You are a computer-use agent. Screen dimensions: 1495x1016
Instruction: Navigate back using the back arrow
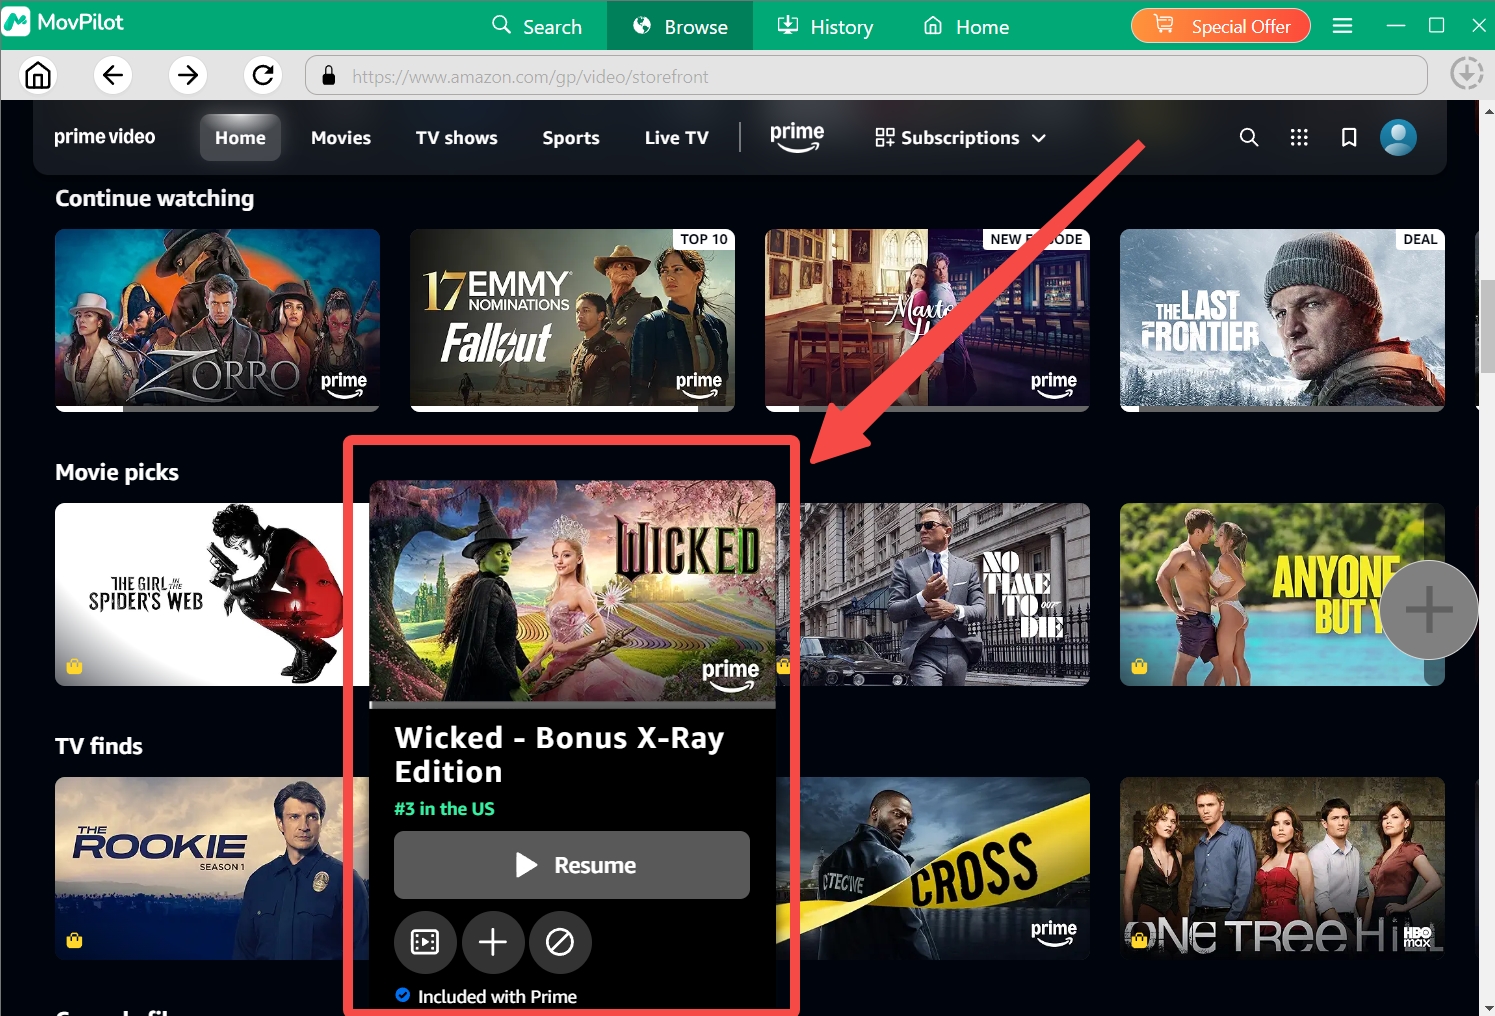click(112, 74)
